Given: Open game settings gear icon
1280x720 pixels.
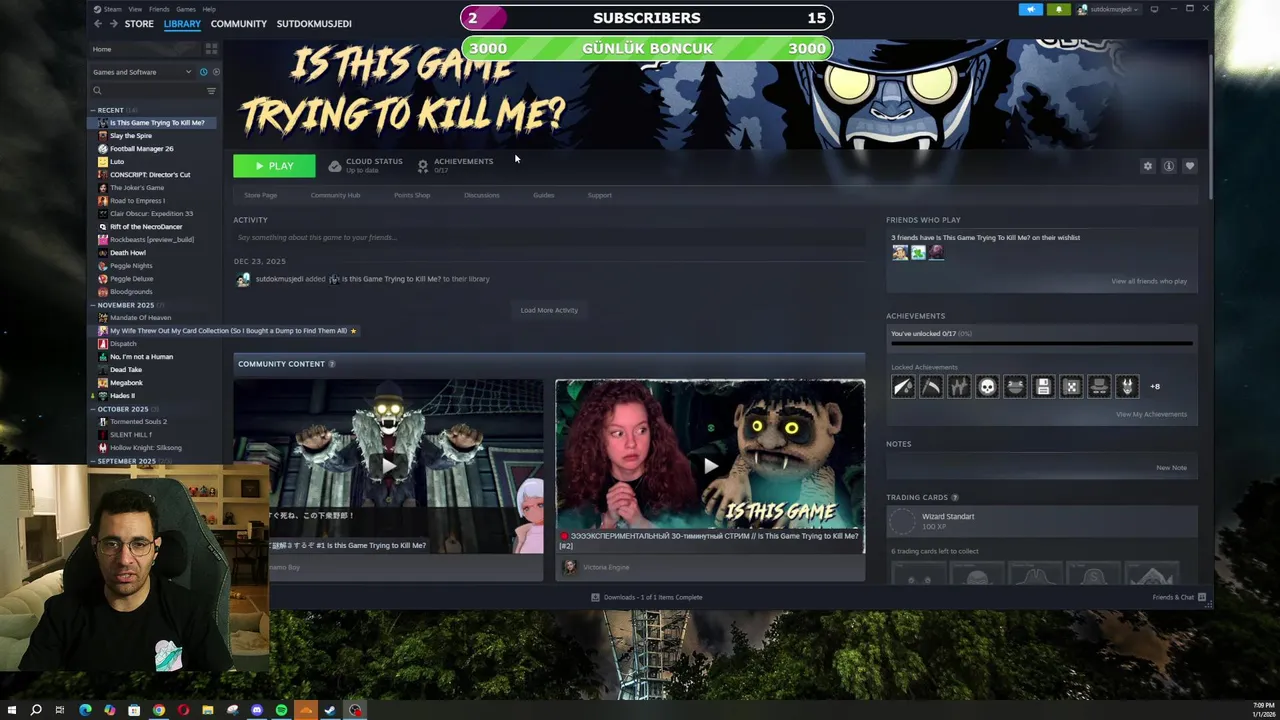Looking at the screenshot, I should [1147, 166].
